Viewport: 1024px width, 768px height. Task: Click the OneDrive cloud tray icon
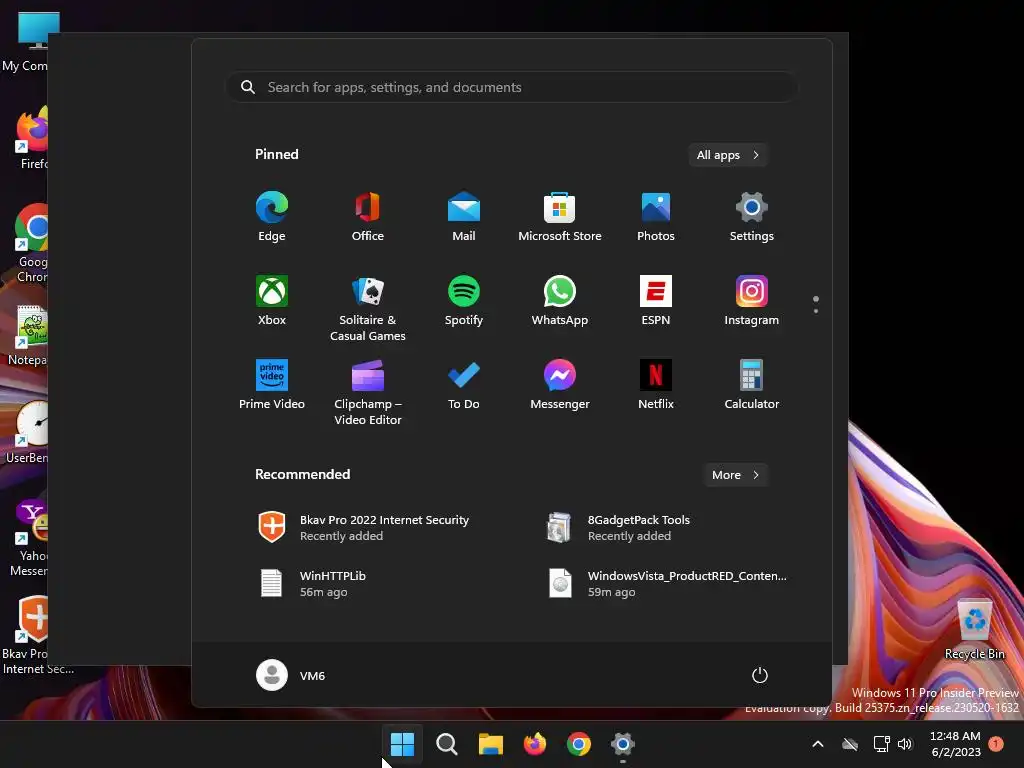(x=850, y=744)
